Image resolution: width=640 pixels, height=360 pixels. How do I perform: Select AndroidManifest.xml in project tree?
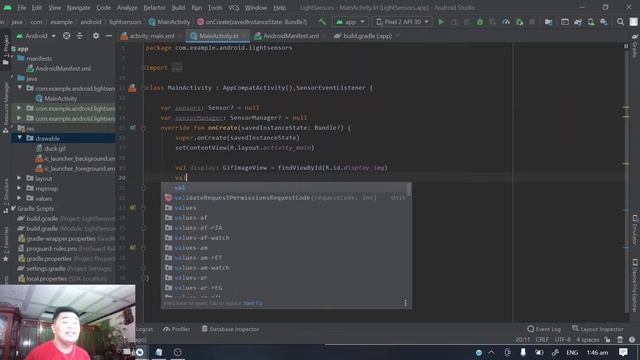[x=59, y=69]
